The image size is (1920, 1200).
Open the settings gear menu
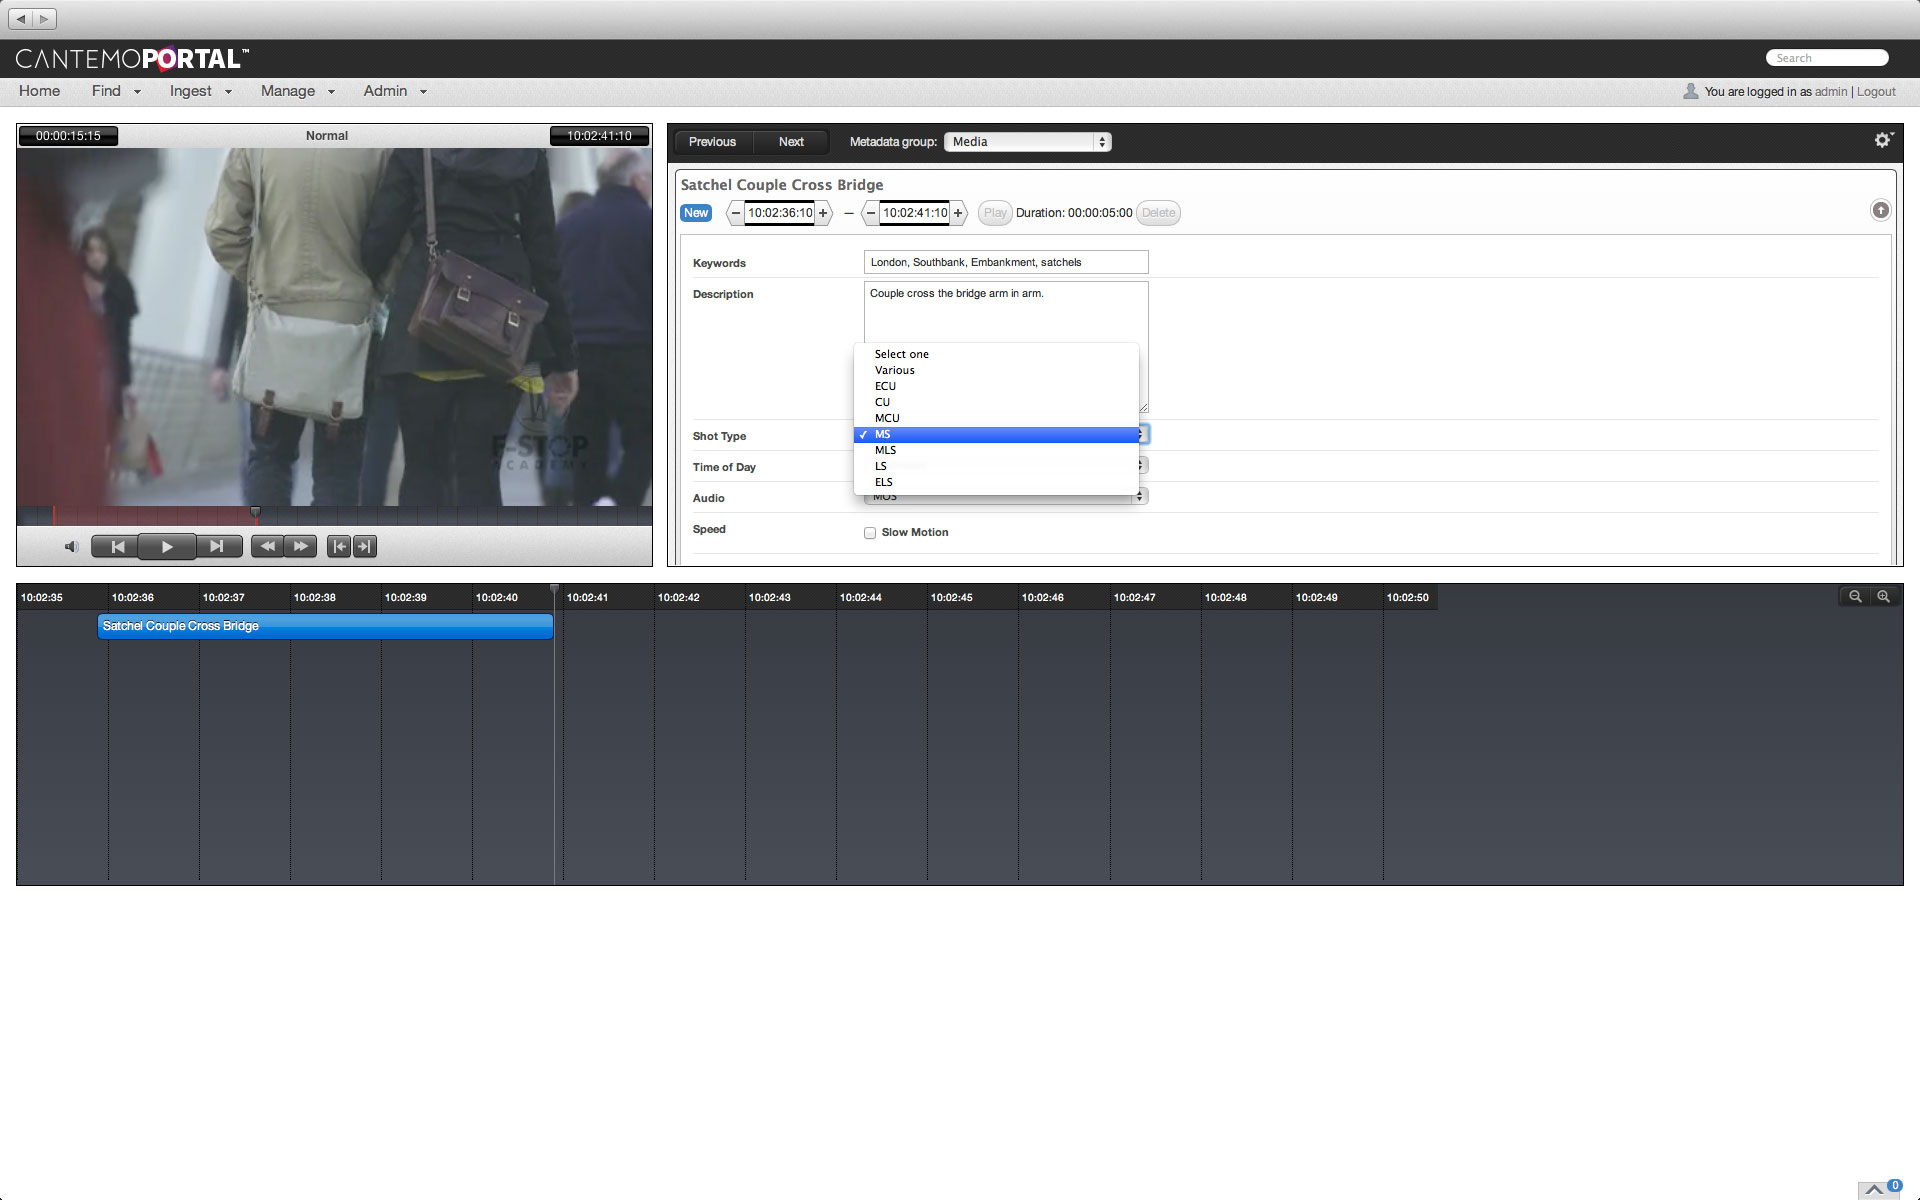pyautogui.click(x=1883, y=140)
